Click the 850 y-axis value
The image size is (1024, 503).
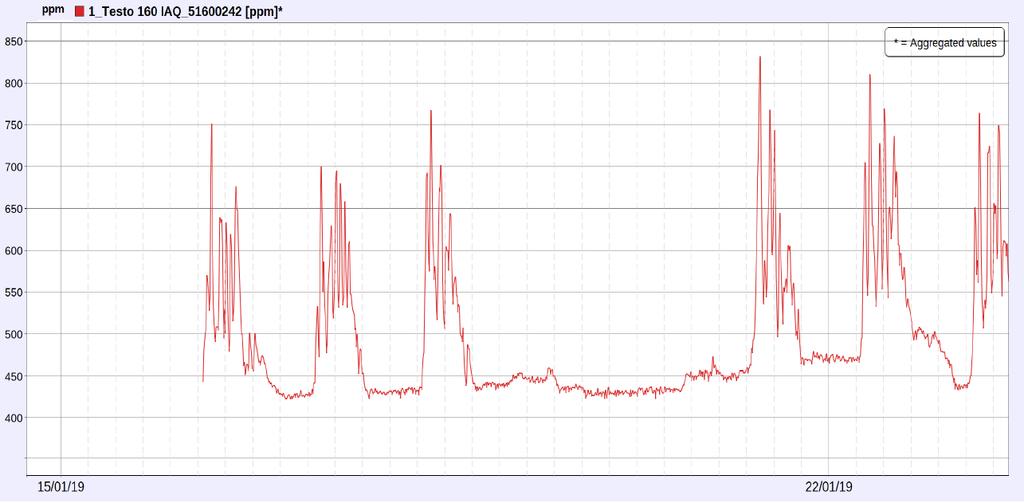[14, 42]
